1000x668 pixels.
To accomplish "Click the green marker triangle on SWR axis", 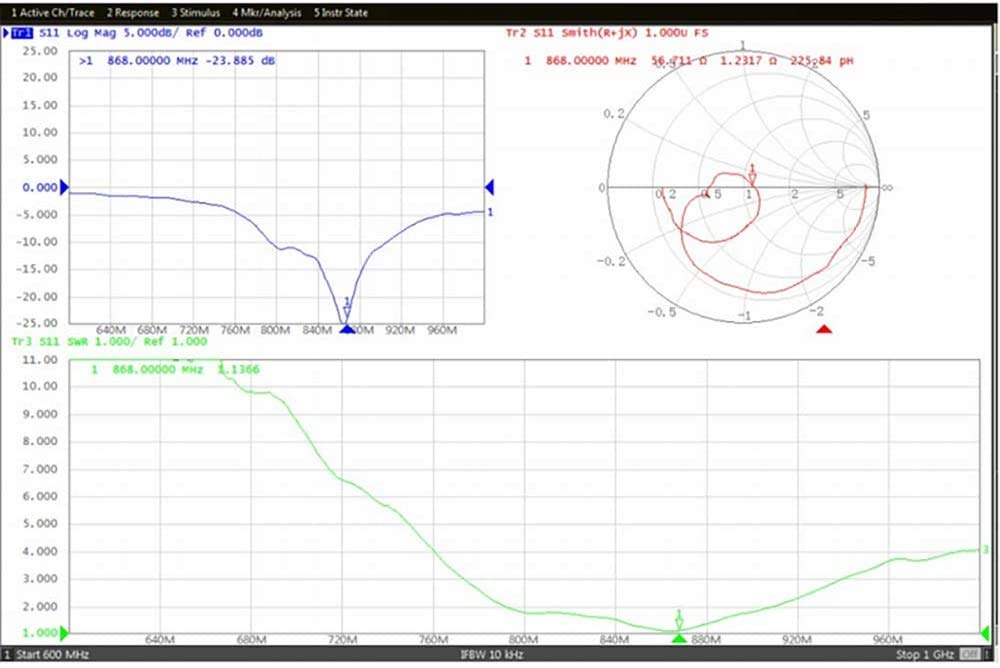I will point(679,638).
